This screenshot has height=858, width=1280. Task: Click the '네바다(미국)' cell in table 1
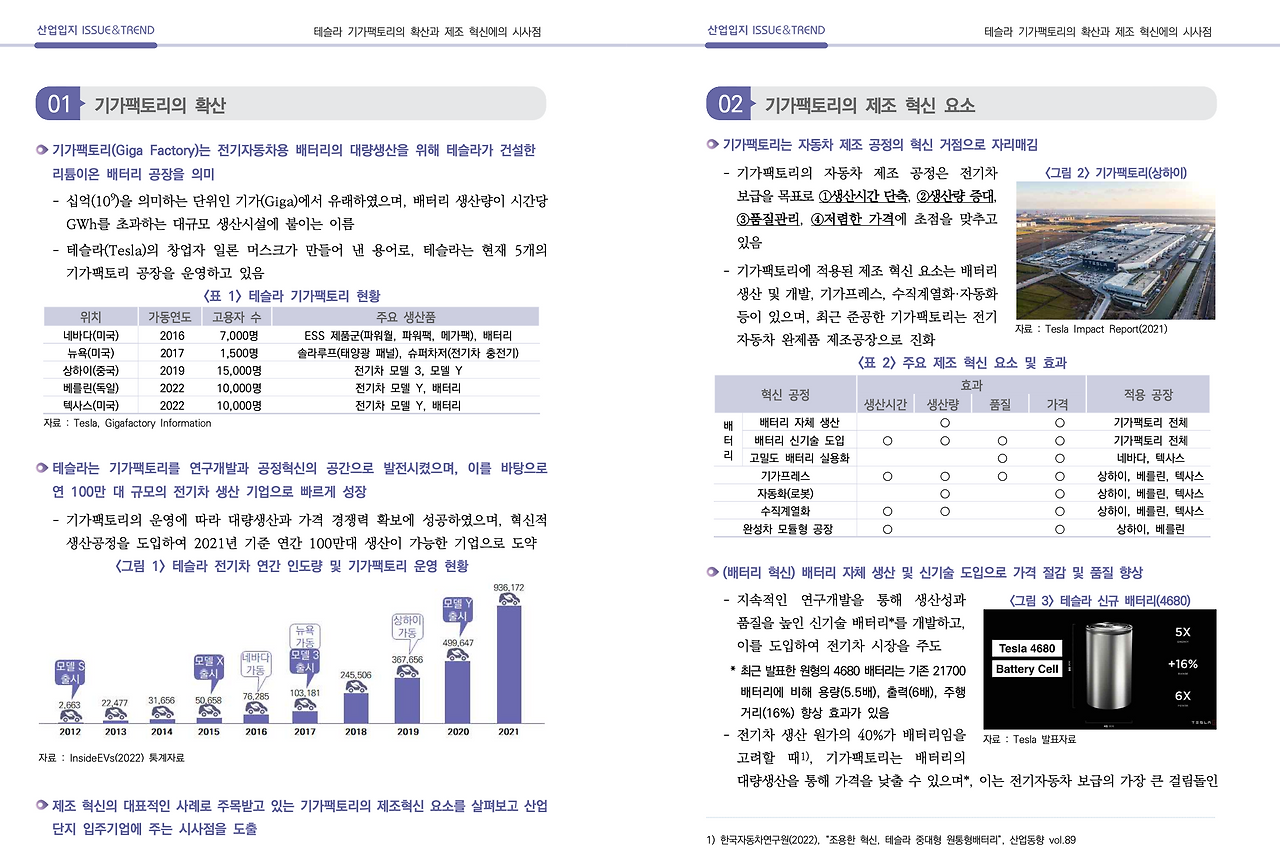pyautogui.click(x=91, y=335)
